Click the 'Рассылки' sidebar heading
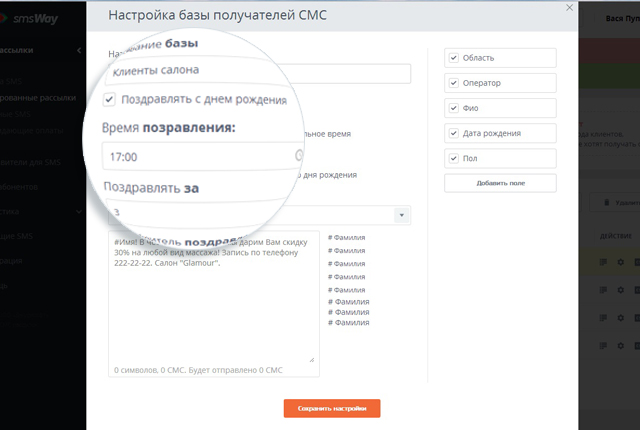This screenshot has height=430, width=640. [x=16, y=50]
